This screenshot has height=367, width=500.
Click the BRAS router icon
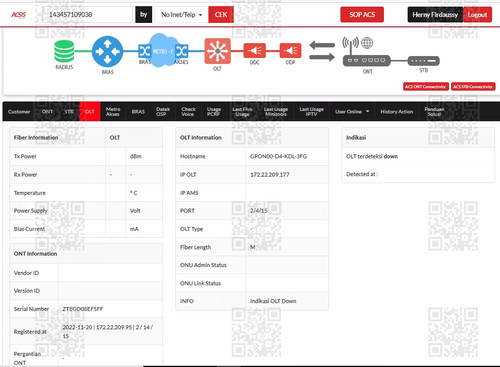[x=107, y=51]
